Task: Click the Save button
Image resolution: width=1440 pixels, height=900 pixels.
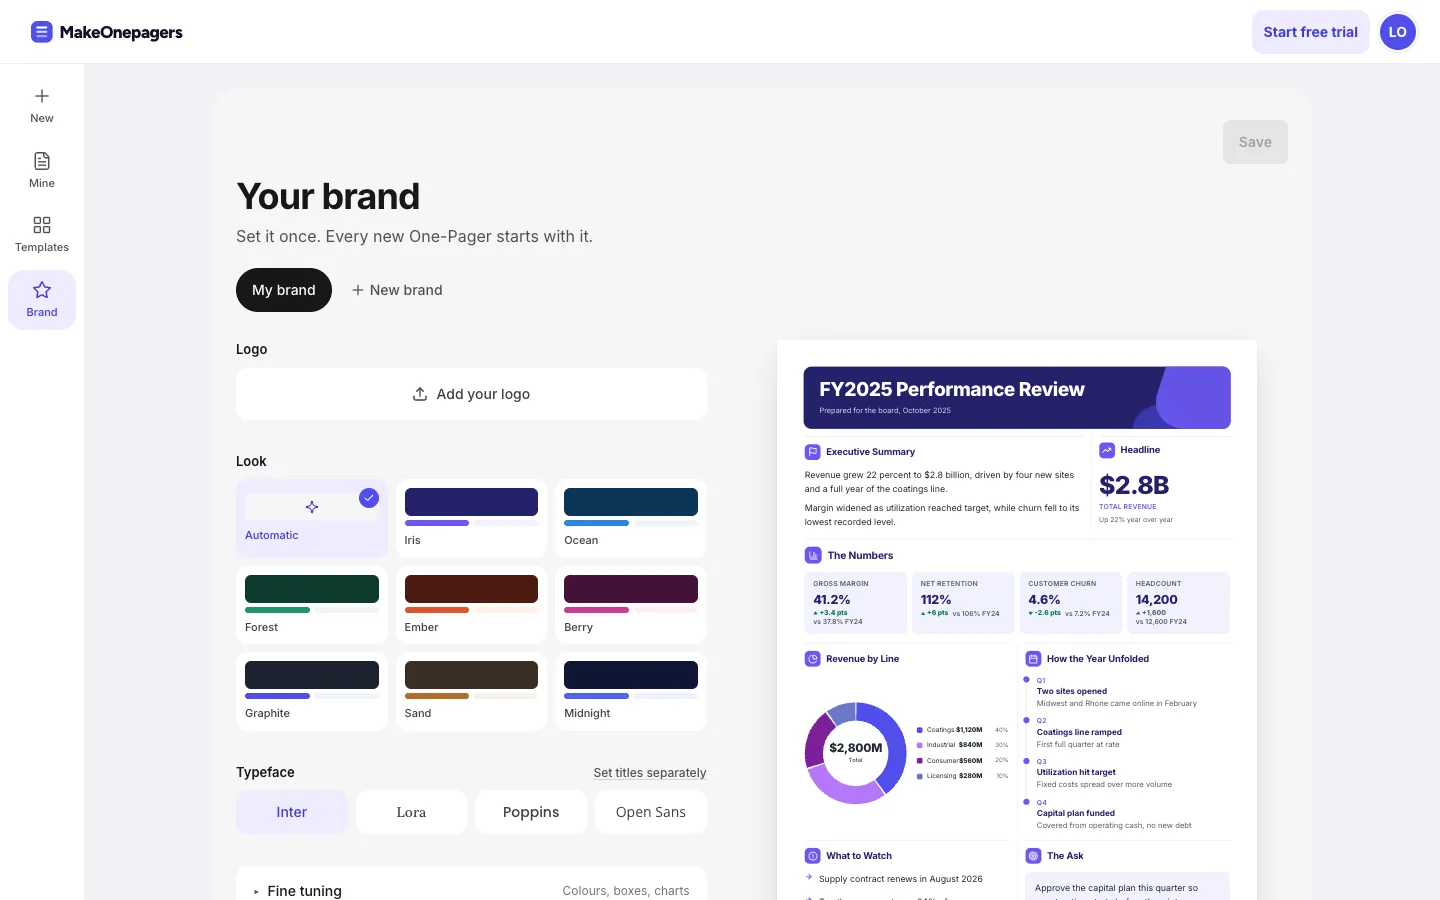Action: [1255, 142]
